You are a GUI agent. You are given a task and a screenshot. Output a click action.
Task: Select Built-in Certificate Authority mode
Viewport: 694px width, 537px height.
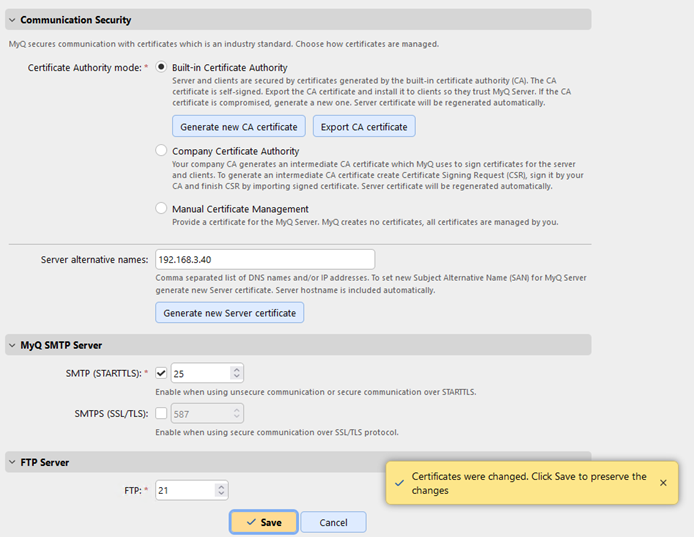click(161, 67)
